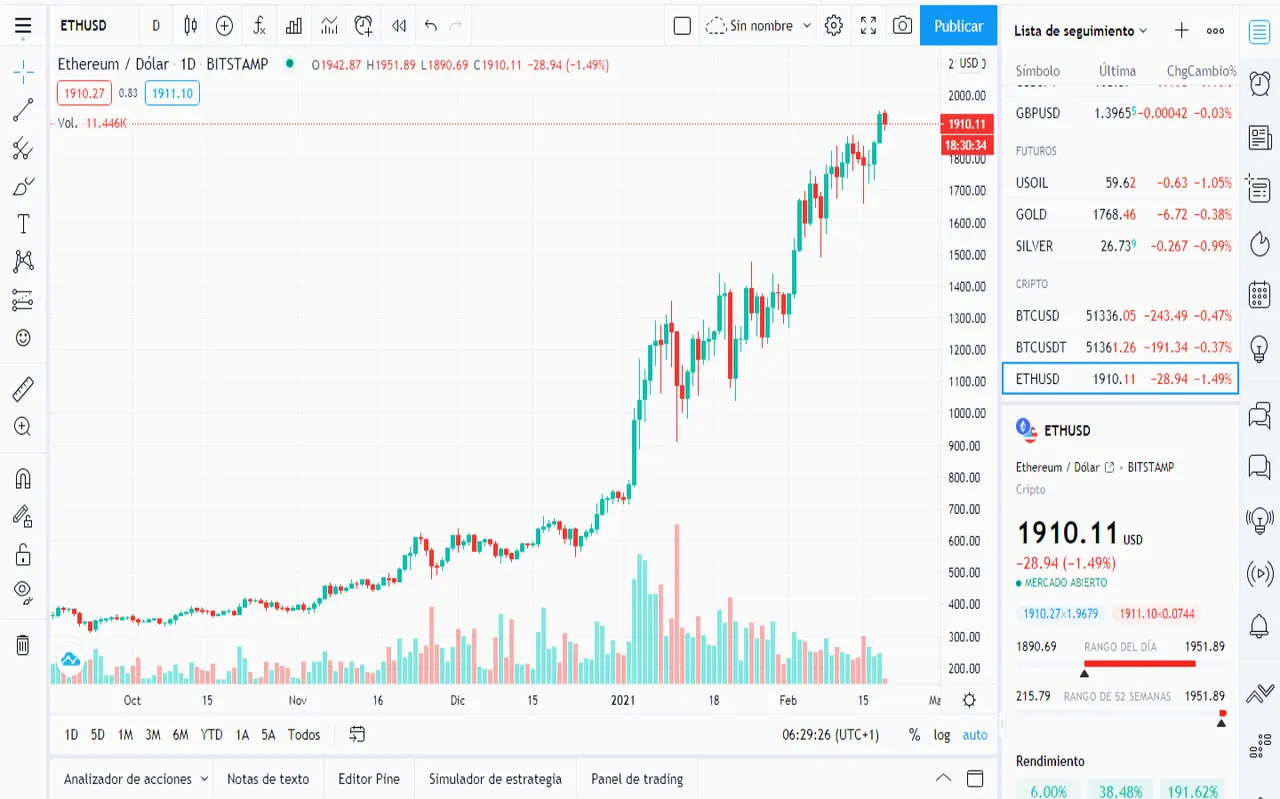
Task: Open the time zone 06:29:26 (UTC+1) menu
Action: point(830,735)
